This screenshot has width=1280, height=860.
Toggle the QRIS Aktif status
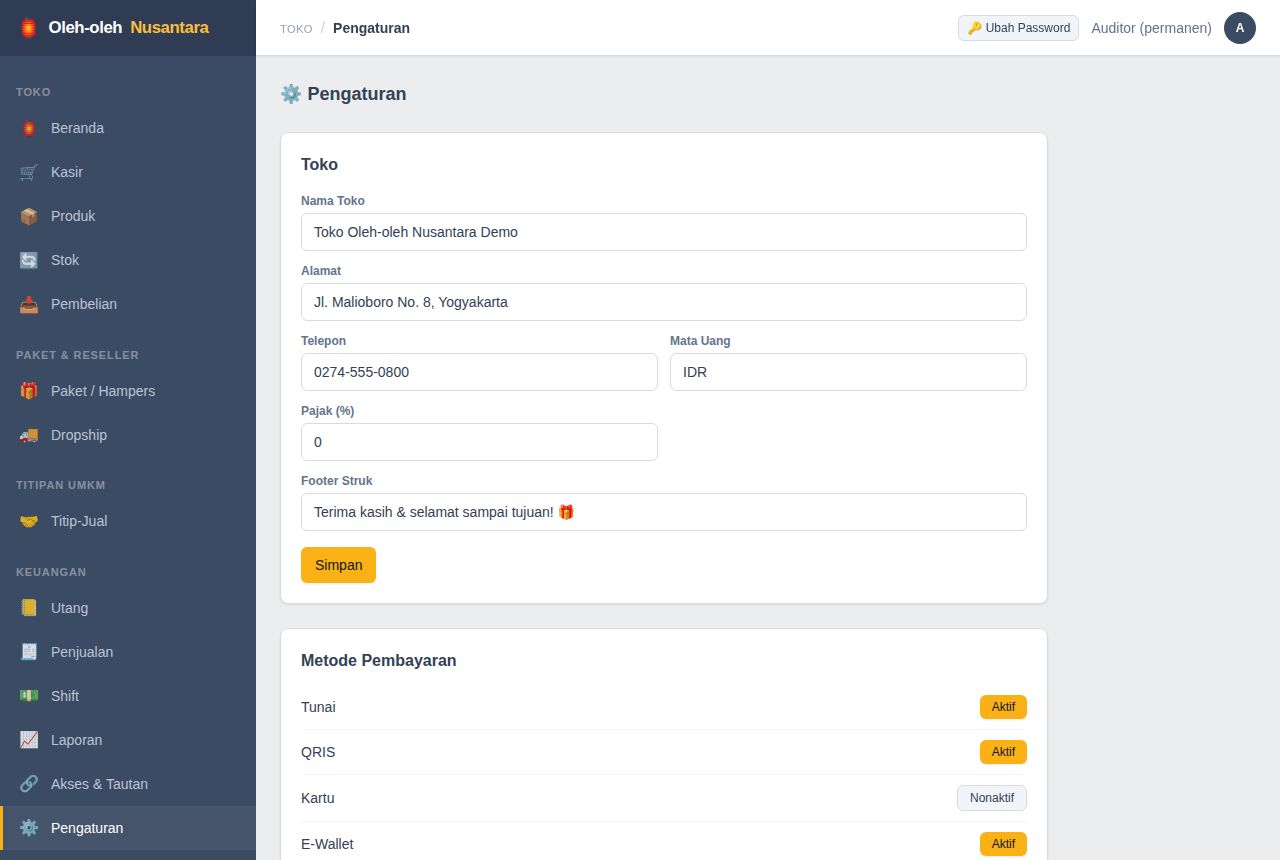[x=1003, y=752]
